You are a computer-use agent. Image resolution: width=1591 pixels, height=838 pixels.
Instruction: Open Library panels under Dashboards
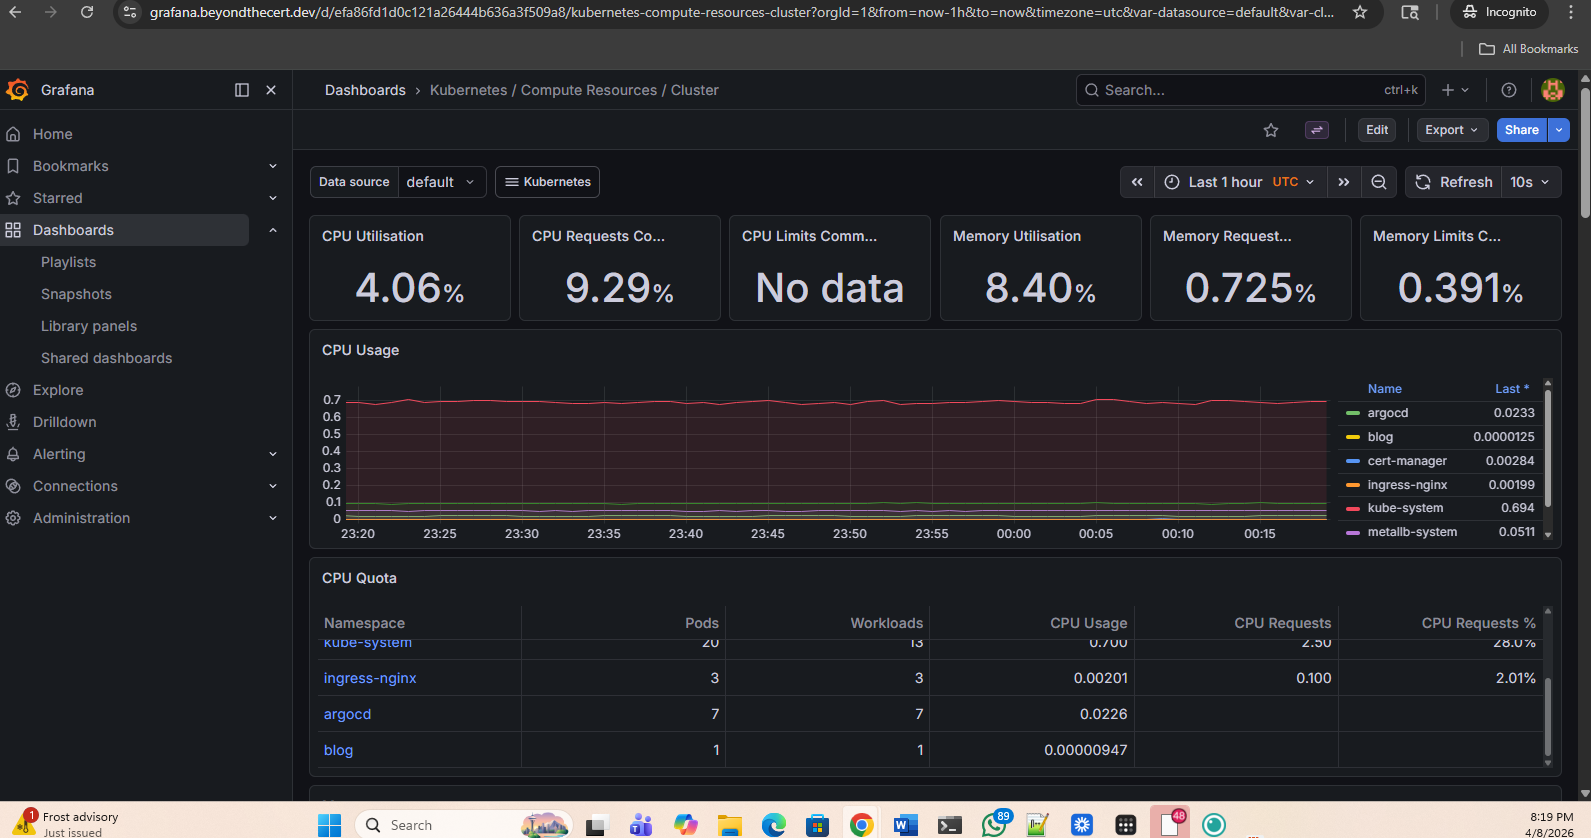89,326
